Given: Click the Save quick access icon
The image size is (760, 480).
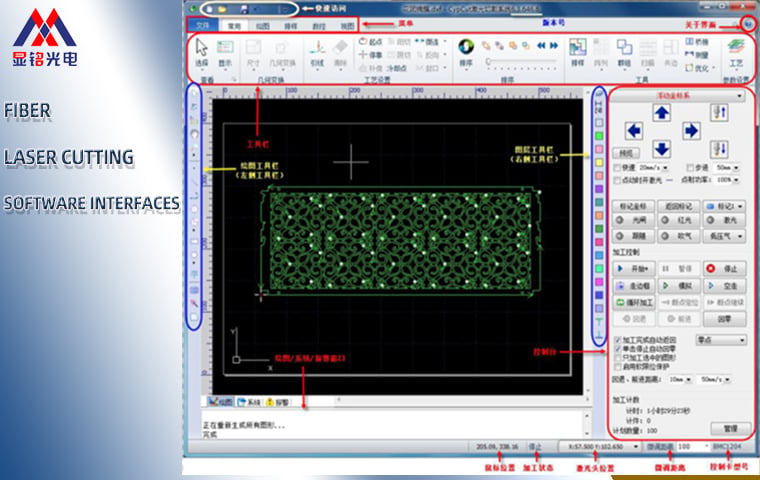Looking at the screenshot, I should click(x=244, y=9).
